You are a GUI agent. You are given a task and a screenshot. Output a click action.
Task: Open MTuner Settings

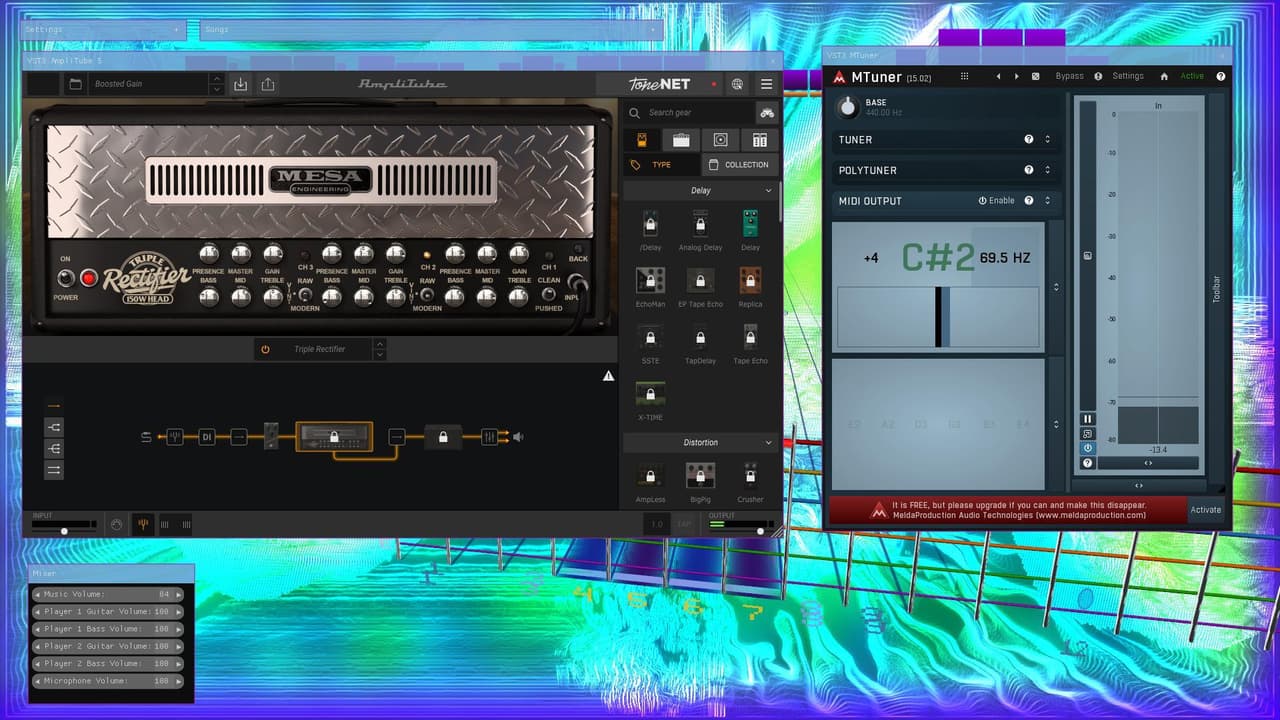(1128, 76)
